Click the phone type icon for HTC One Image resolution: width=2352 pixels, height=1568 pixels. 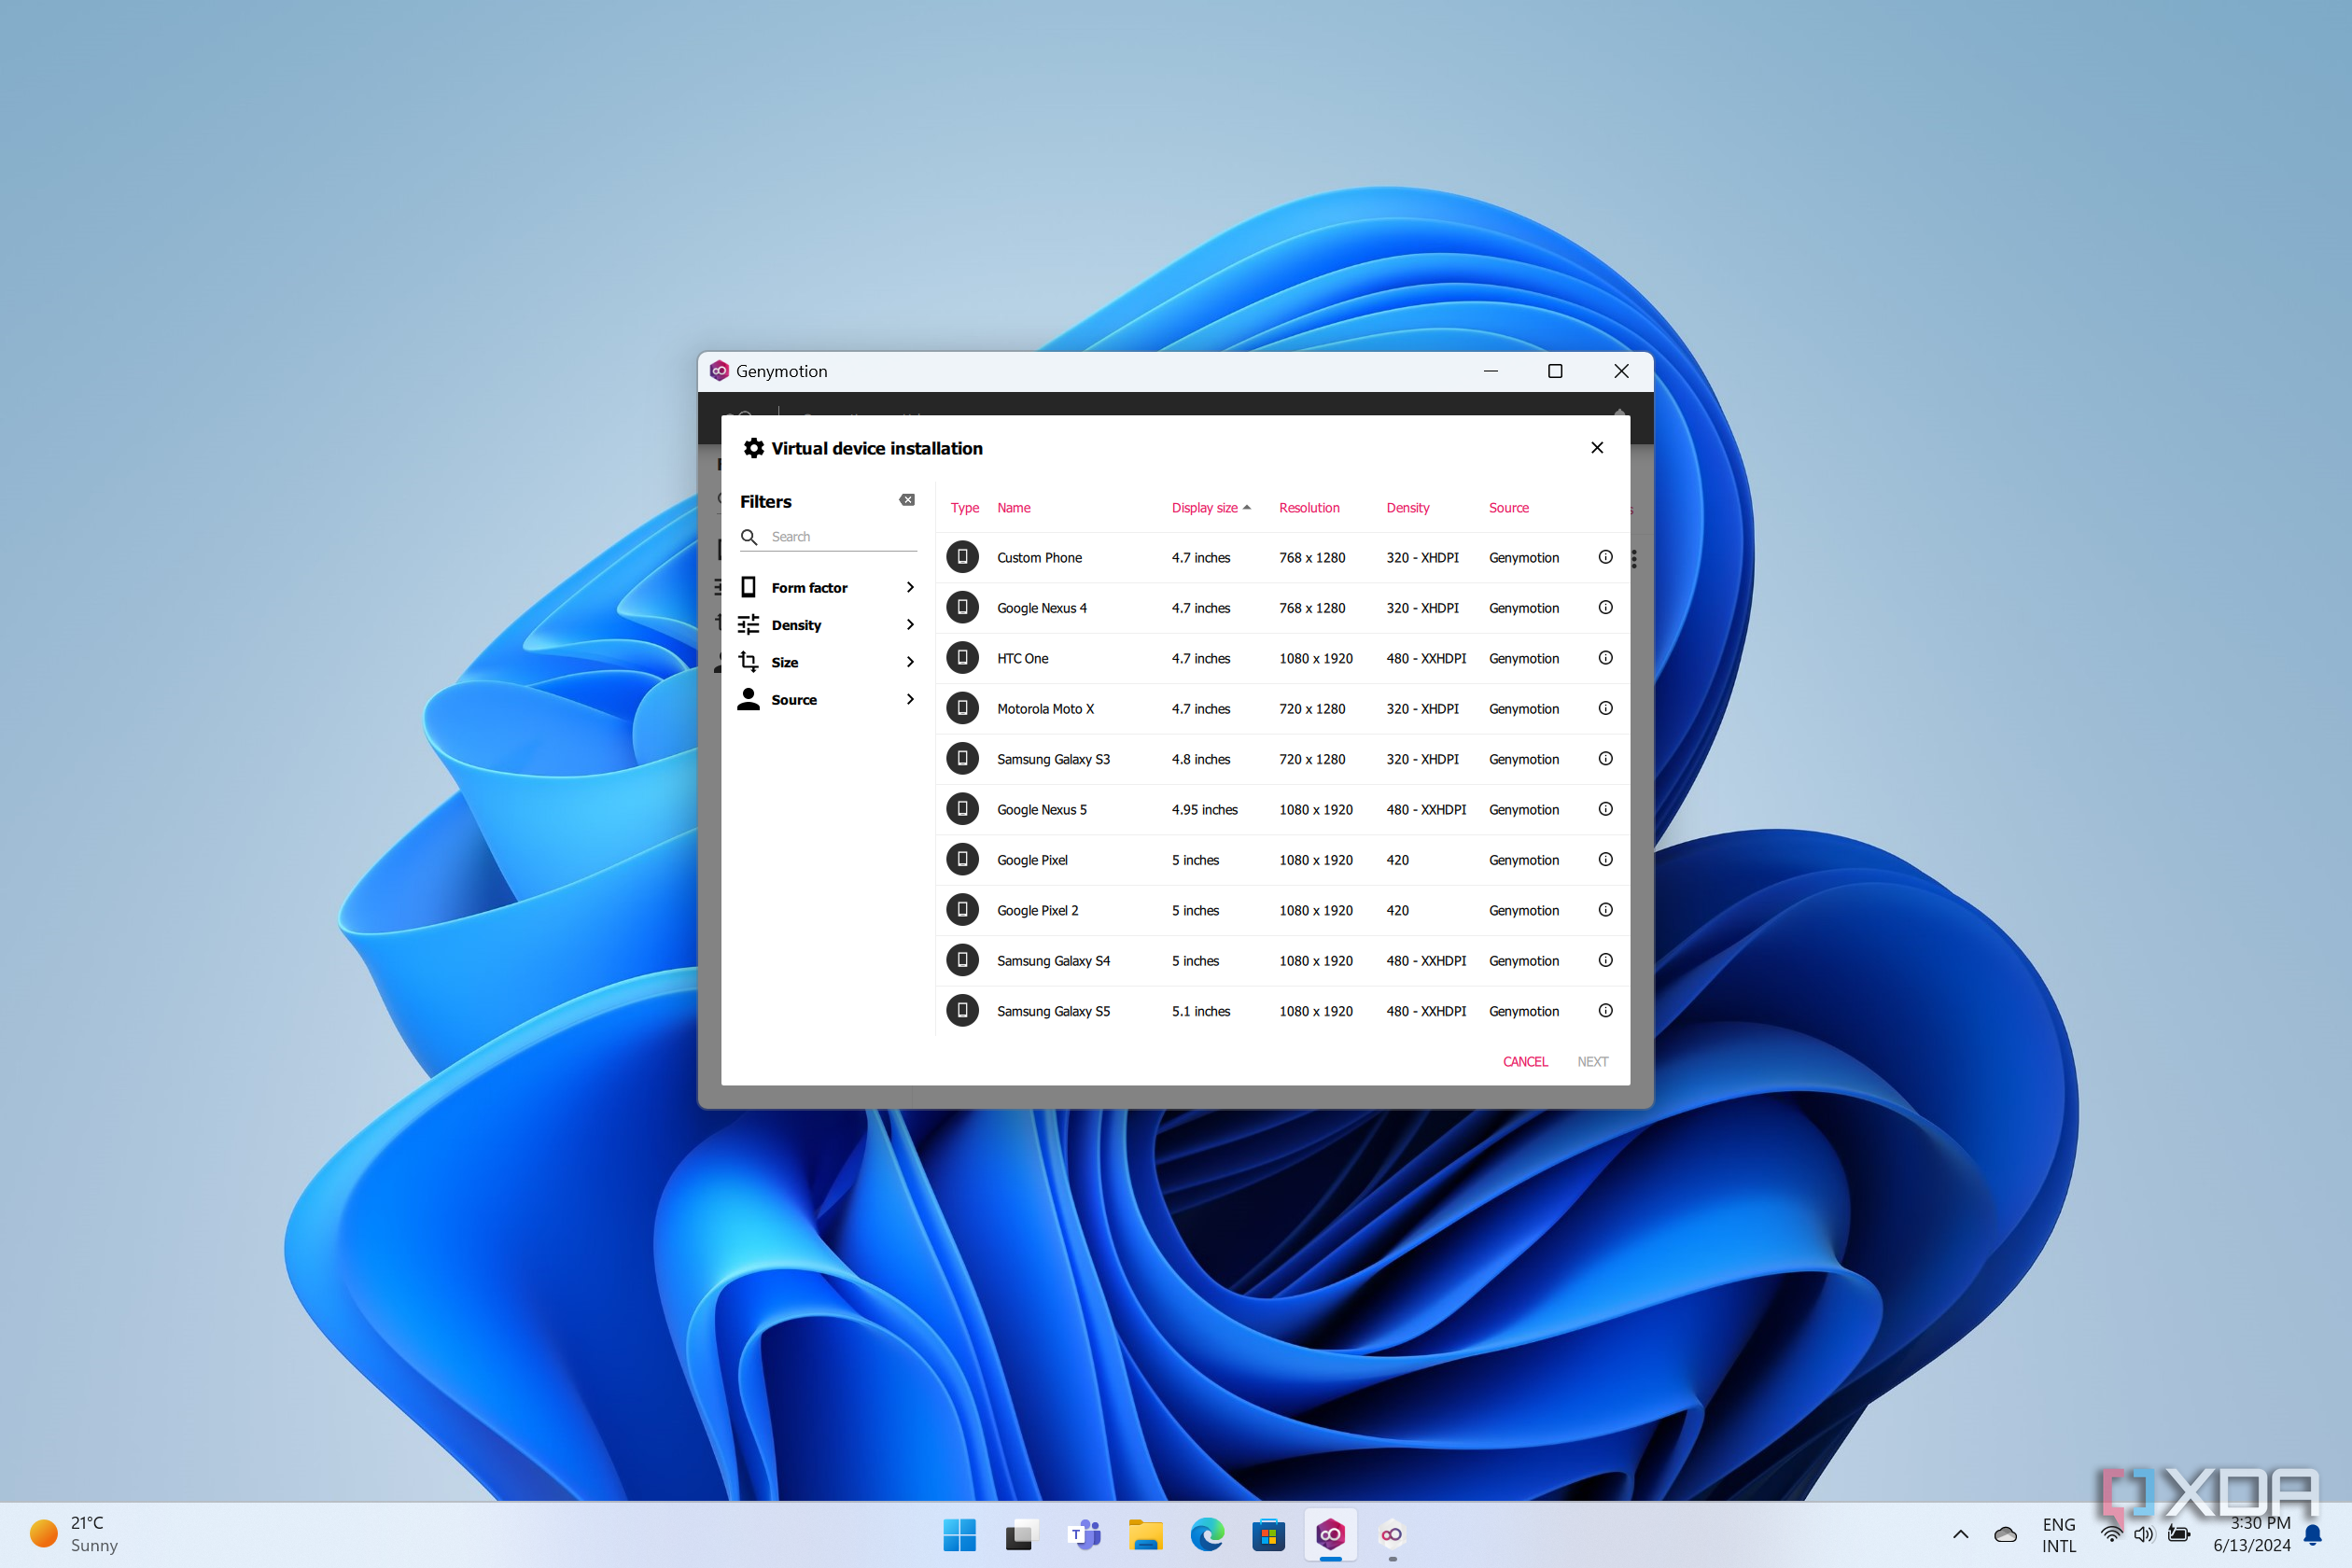pos(962,658)
